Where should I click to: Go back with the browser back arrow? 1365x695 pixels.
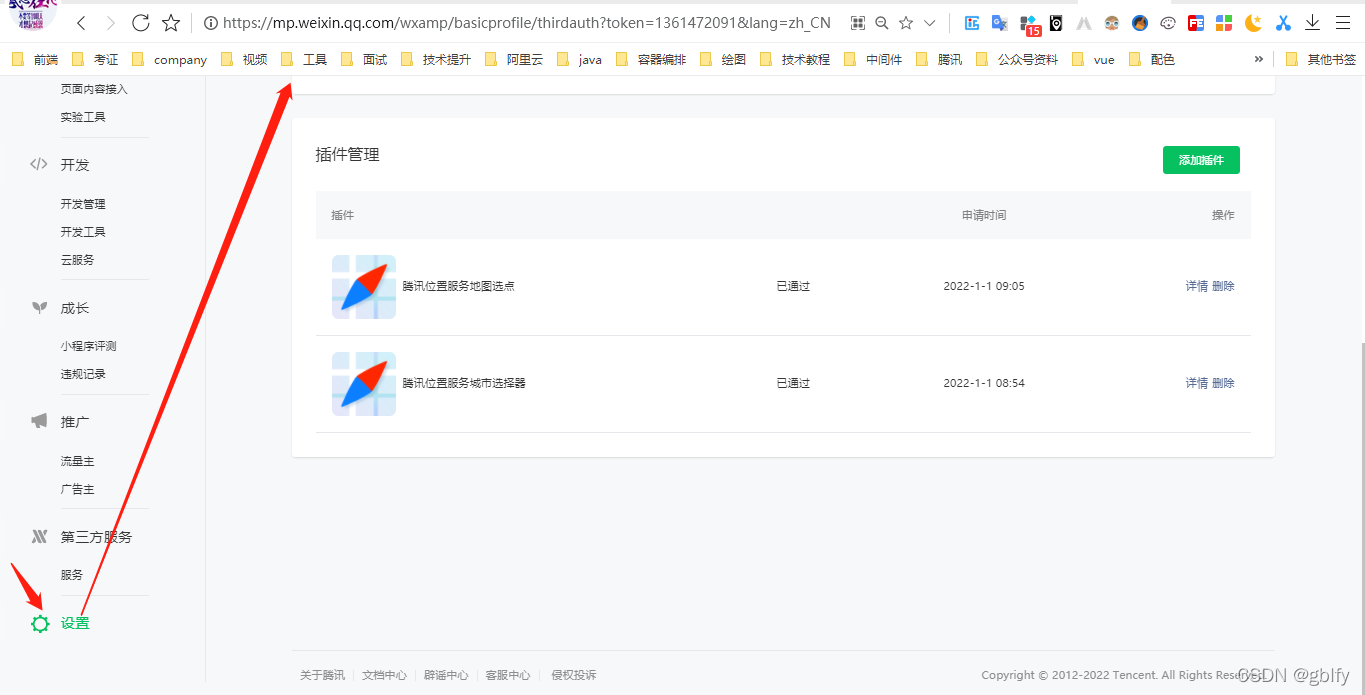(81, 22)
